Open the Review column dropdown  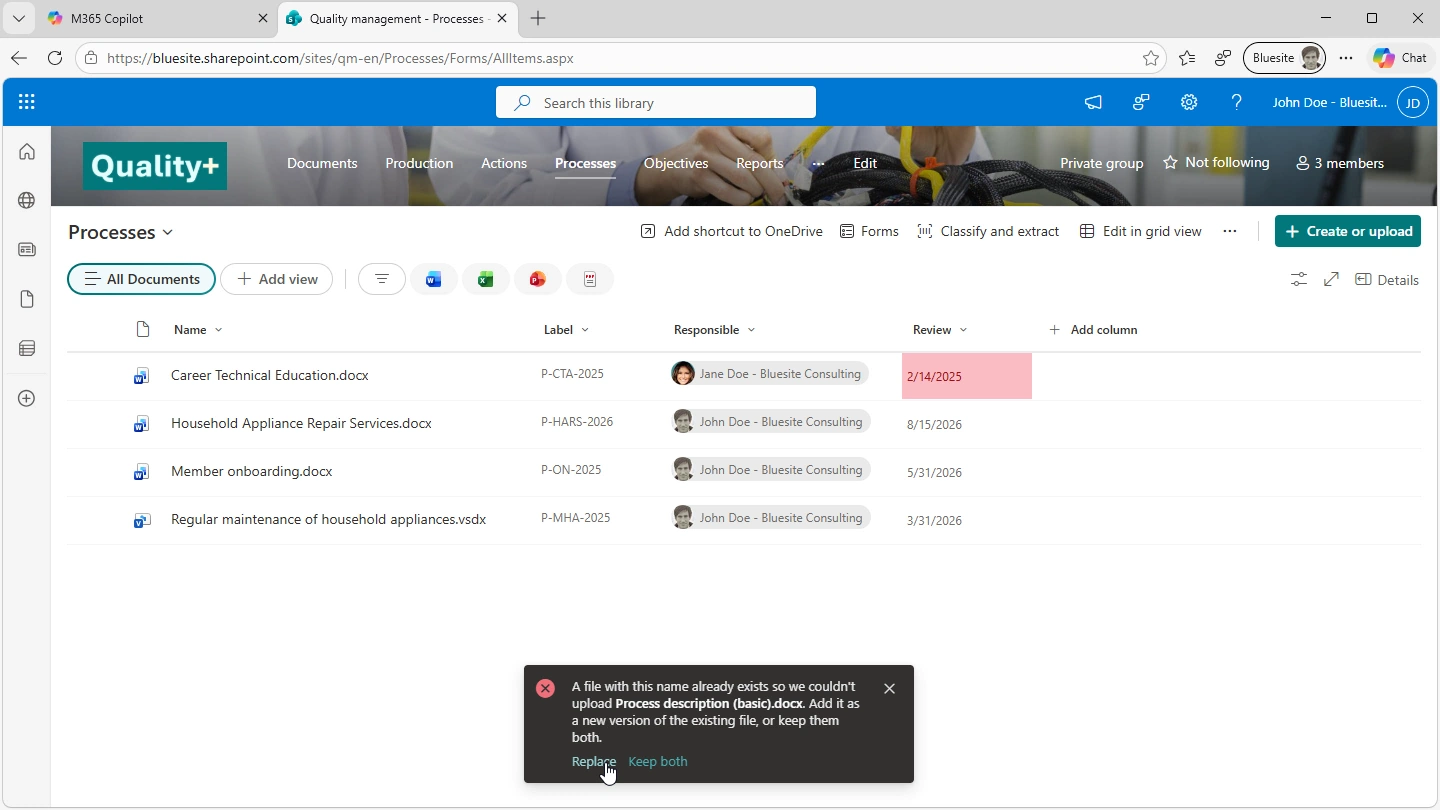[x=964, y=329]
